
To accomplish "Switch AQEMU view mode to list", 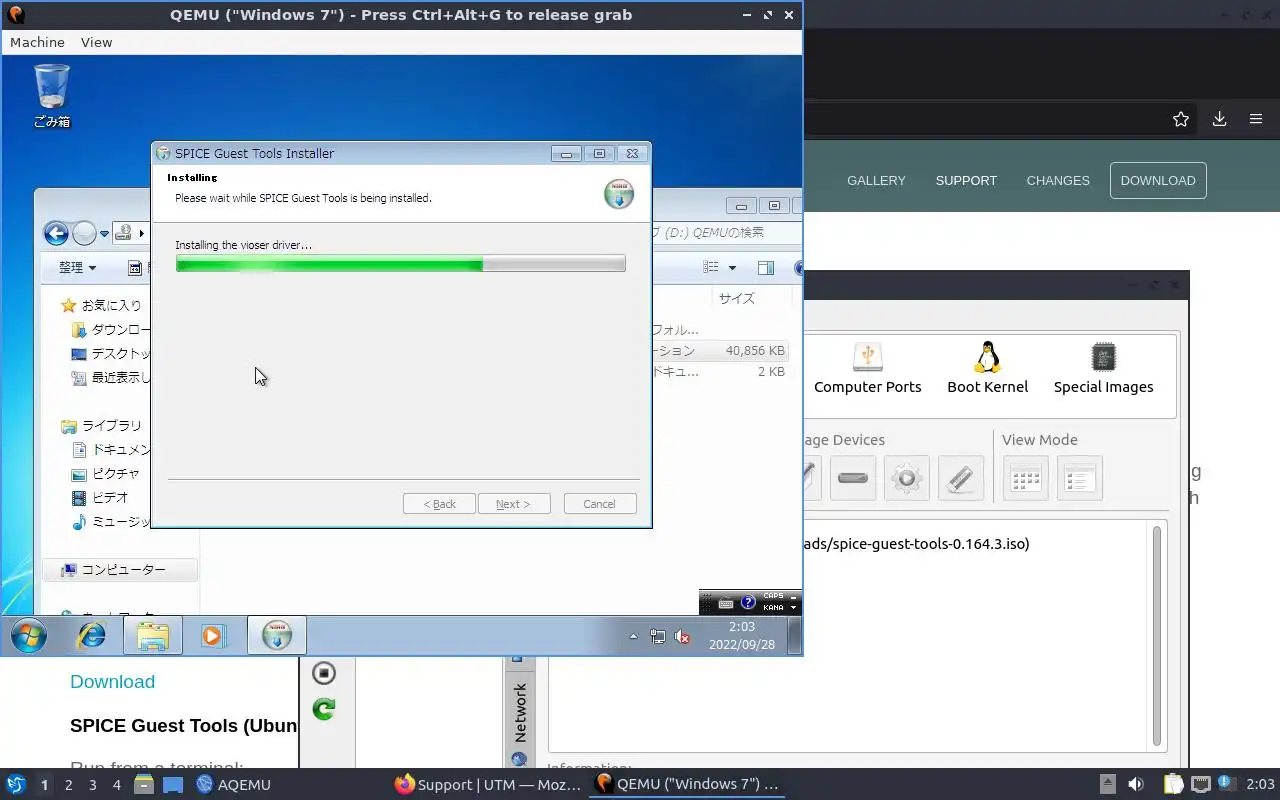I will pos(1079,478).
